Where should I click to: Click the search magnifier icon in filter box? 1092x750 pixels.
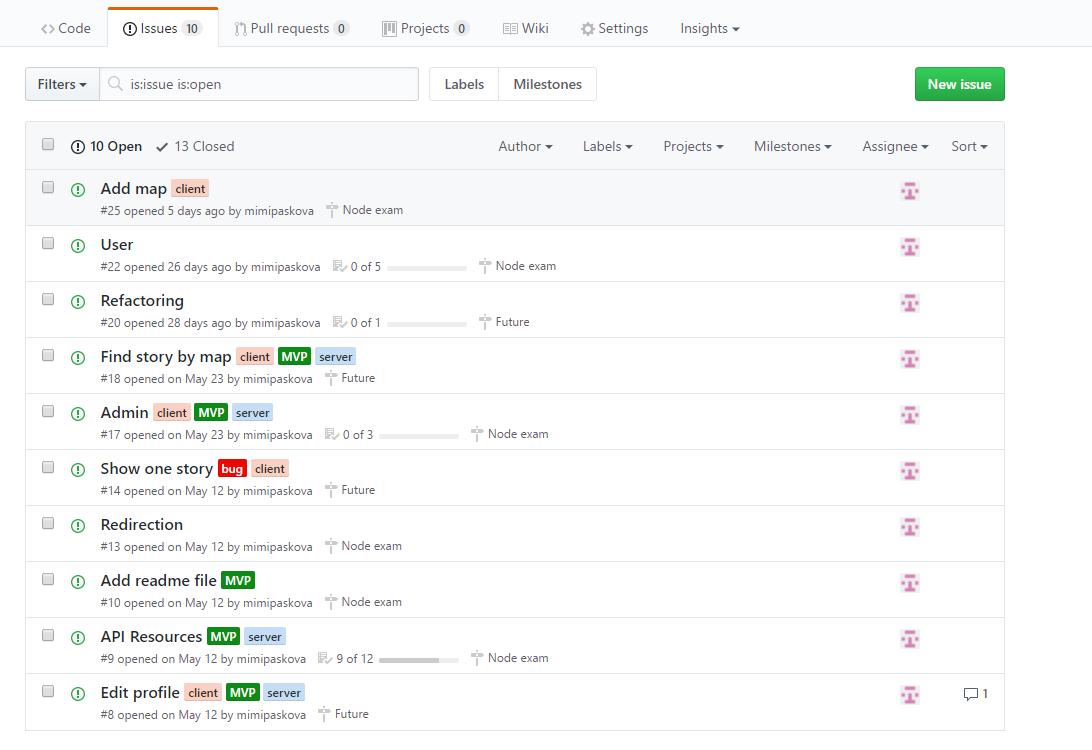click(x=116, y=84)
